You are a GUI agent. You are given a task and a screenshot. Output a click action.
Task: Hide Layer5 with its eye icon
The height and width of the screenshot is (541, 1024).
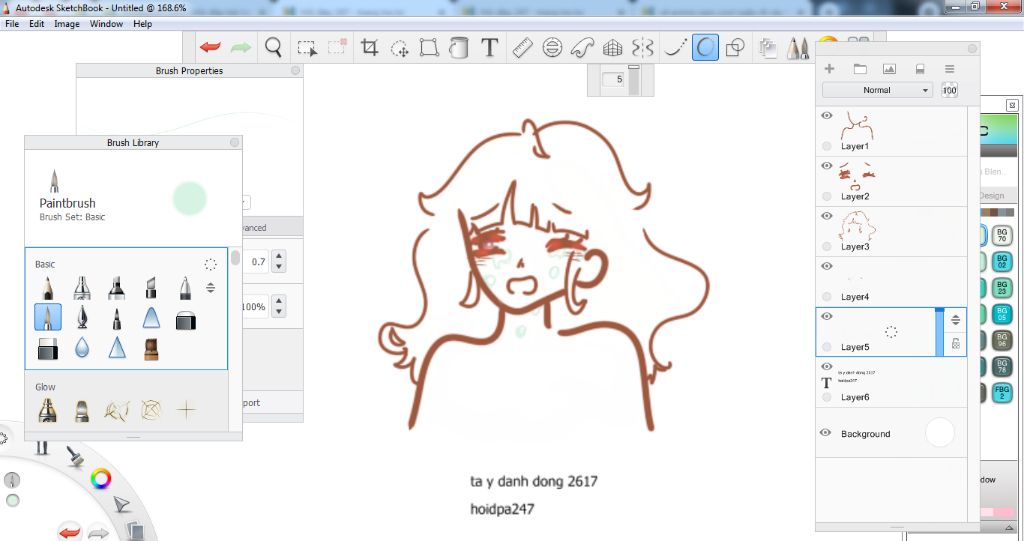point(827,317)
